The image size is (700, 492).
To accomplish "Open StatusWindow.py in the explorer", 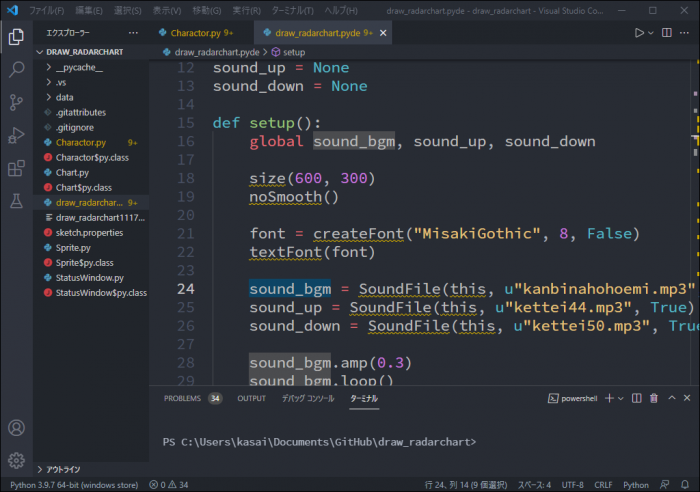I will click(x=90, y=277).
